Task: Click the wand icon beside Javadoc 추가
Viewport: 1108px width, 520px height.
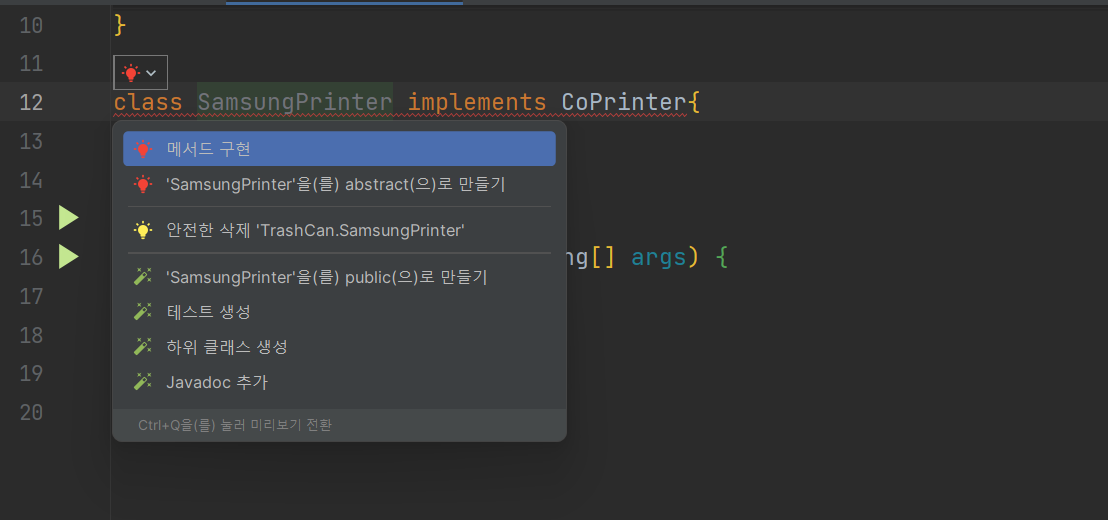Action: point(143,382)
